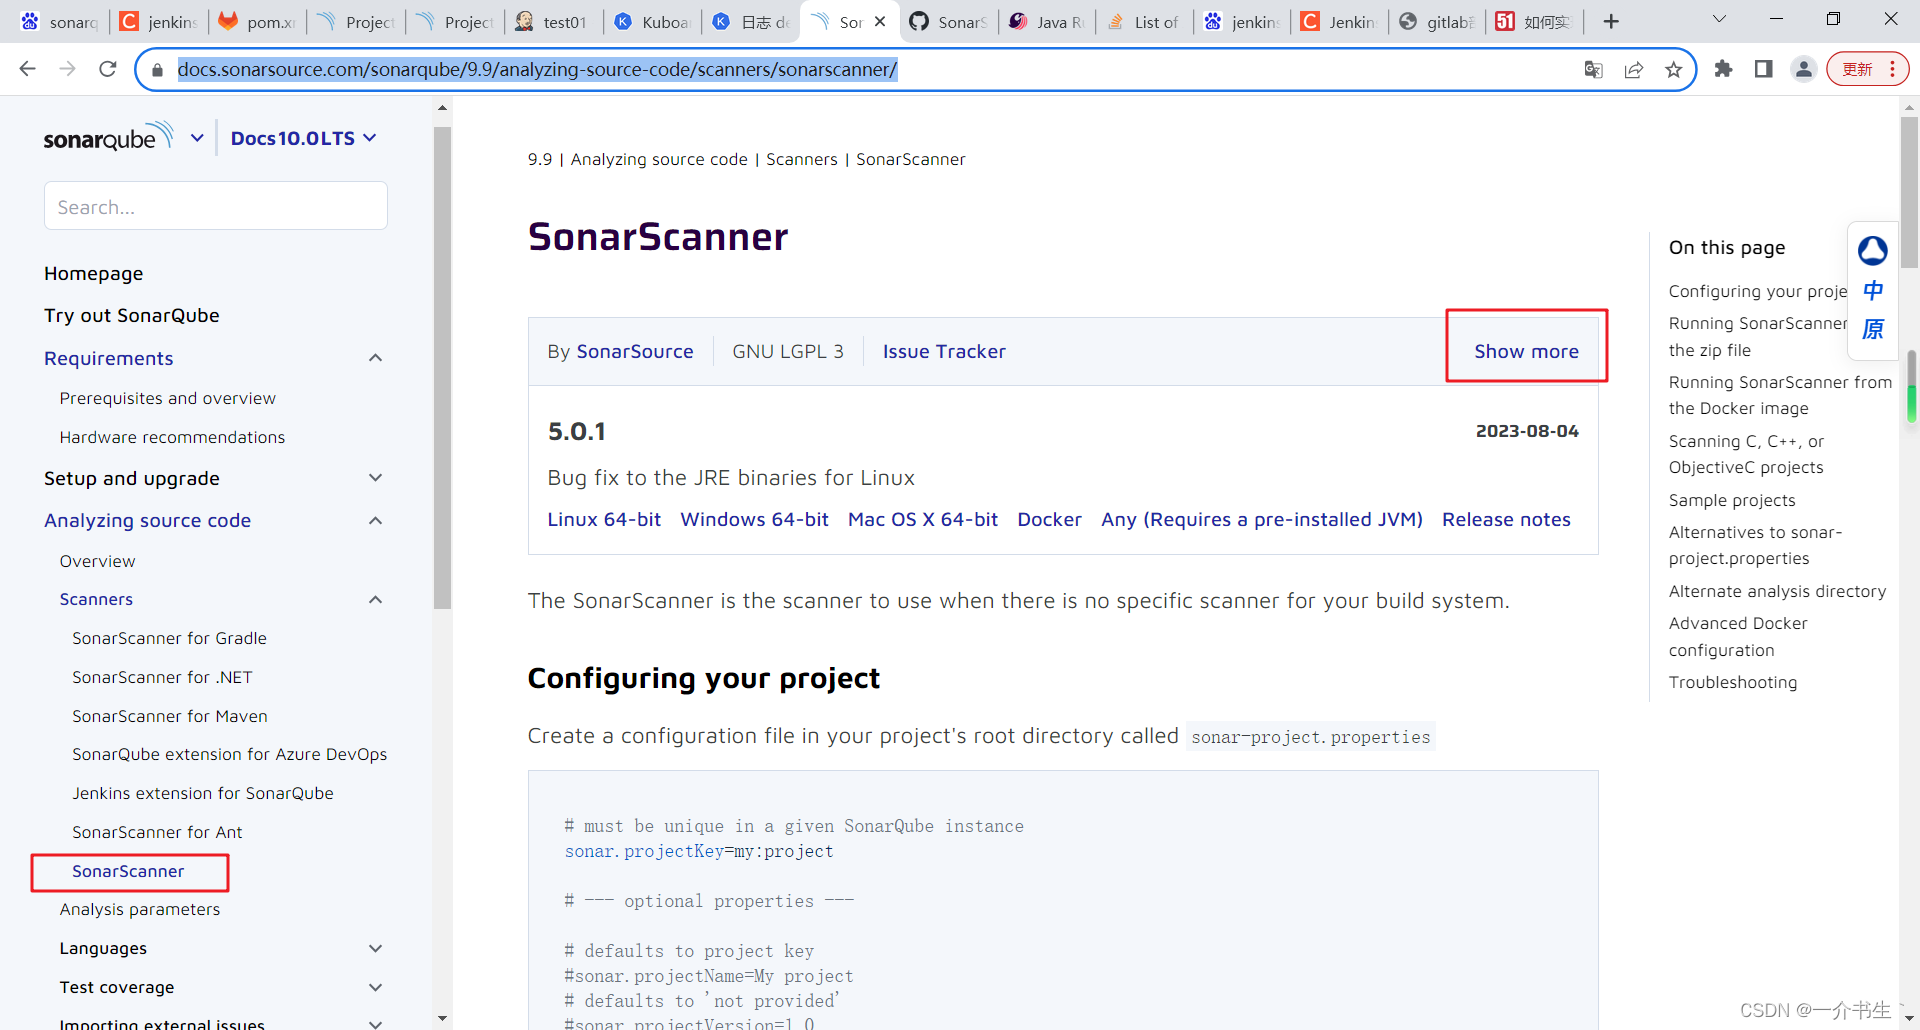This screenshot has width=1920, height=1030.
Task: Switch to the Java R tab
Action: tap(1046, 22)
